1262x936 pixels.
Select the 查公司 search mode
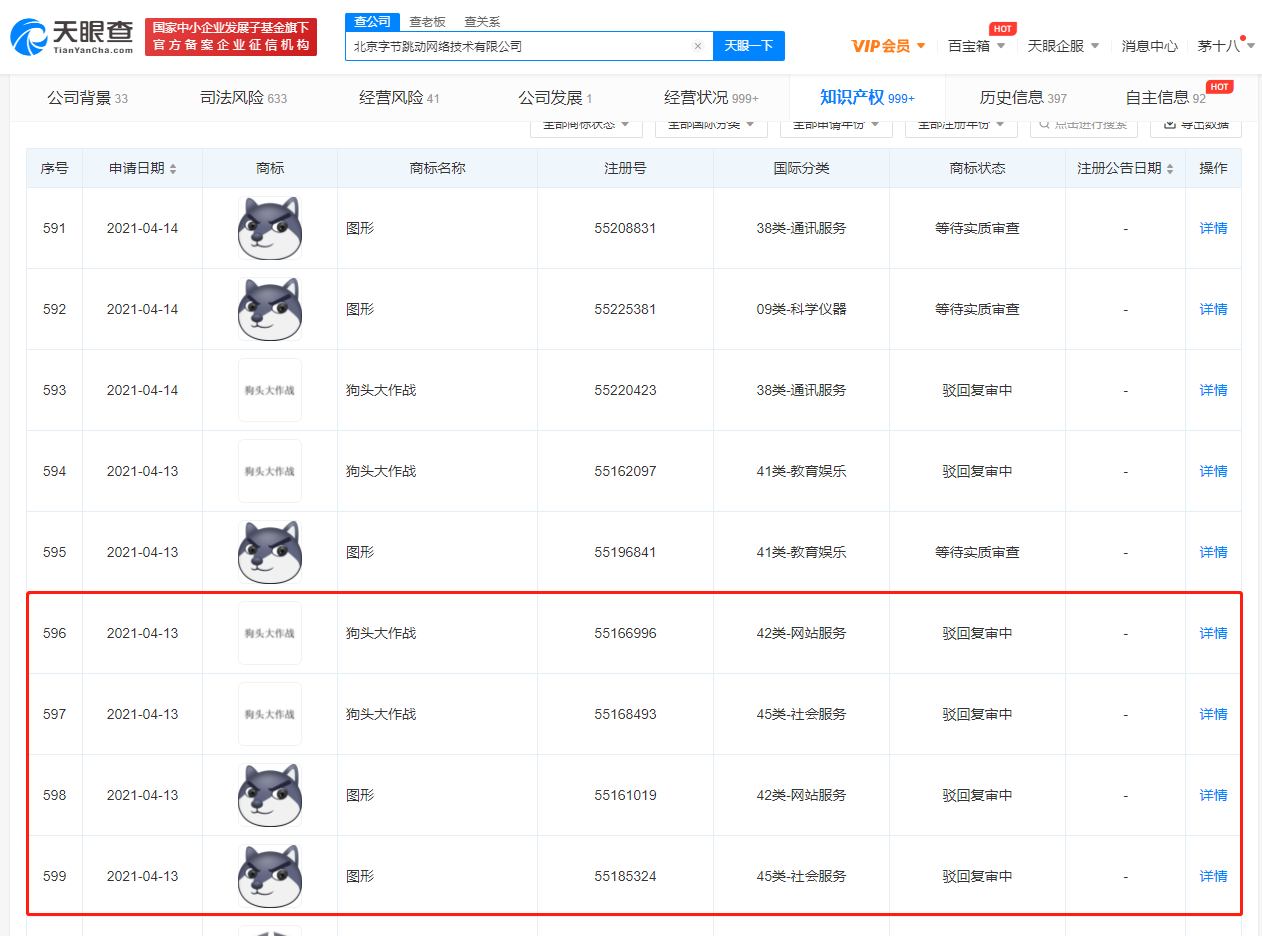pos(372,21)
